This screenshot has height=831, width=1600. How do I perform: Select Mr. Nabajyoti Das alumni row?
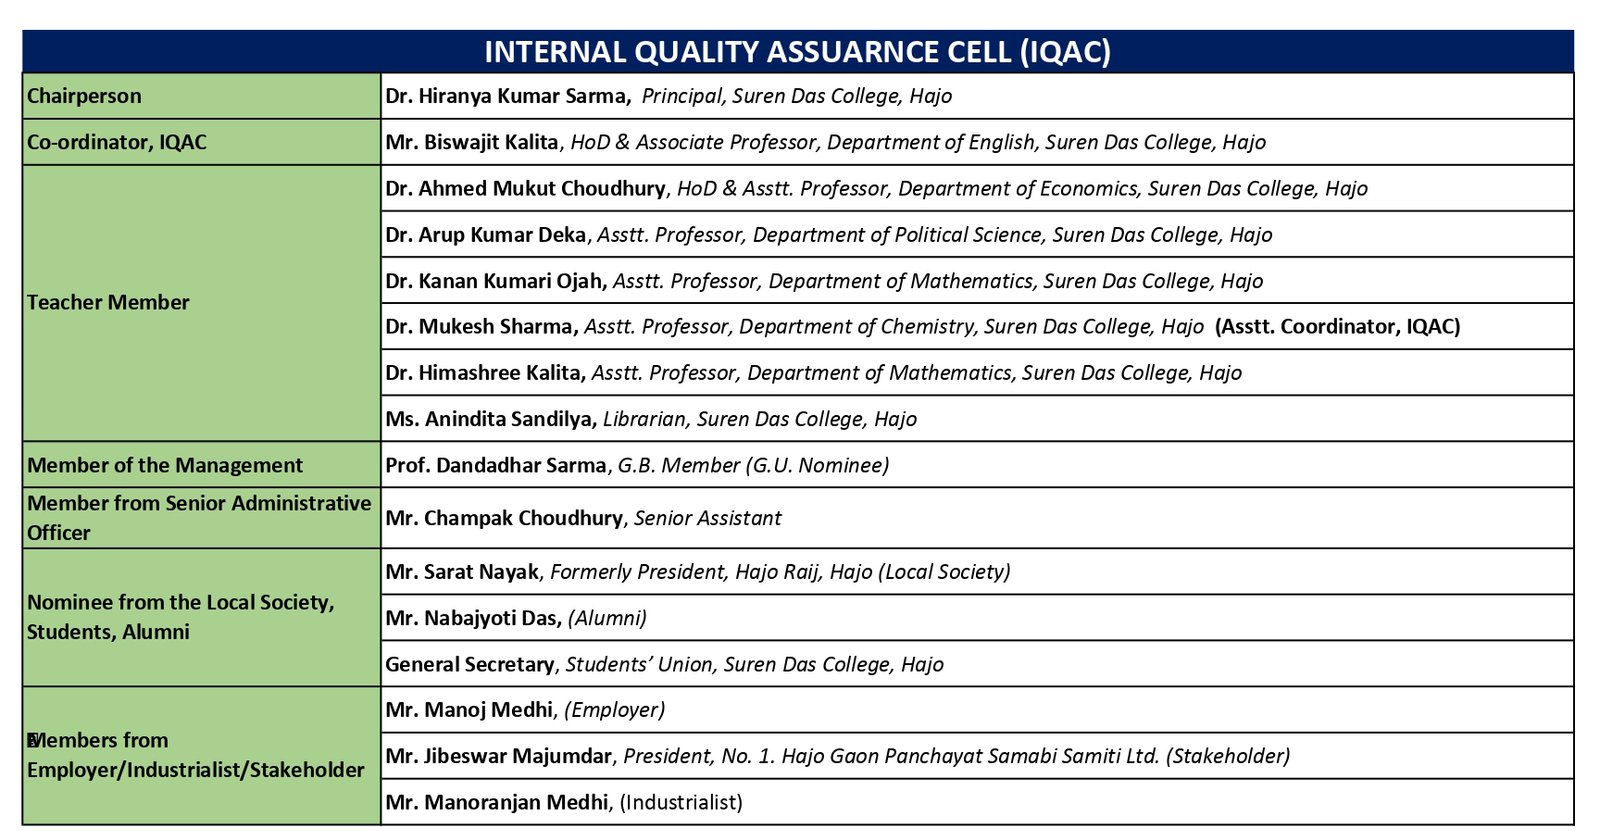point(516,618)
